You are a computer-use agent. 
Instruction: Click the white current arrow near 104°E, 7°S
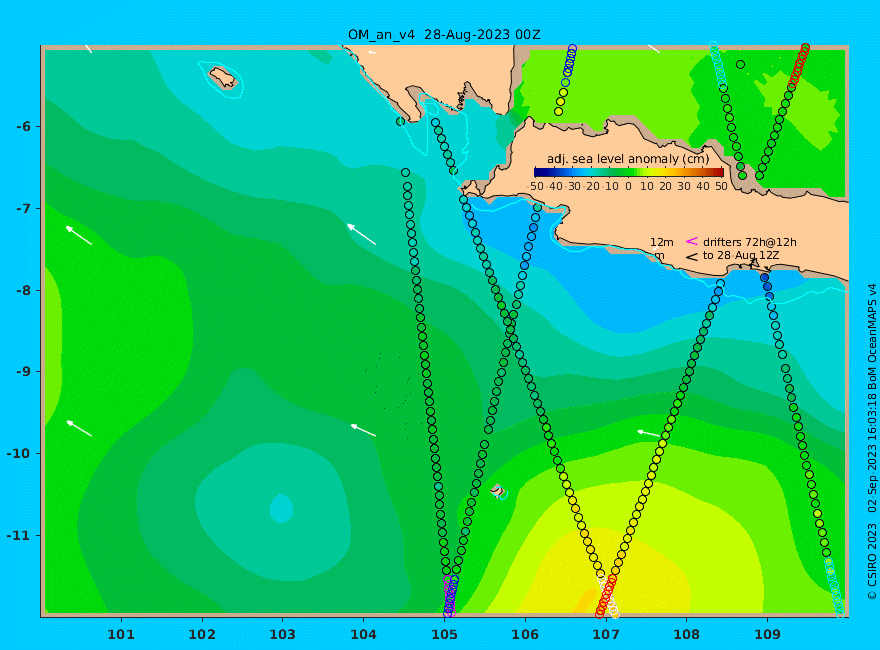(x=361, y=234)
